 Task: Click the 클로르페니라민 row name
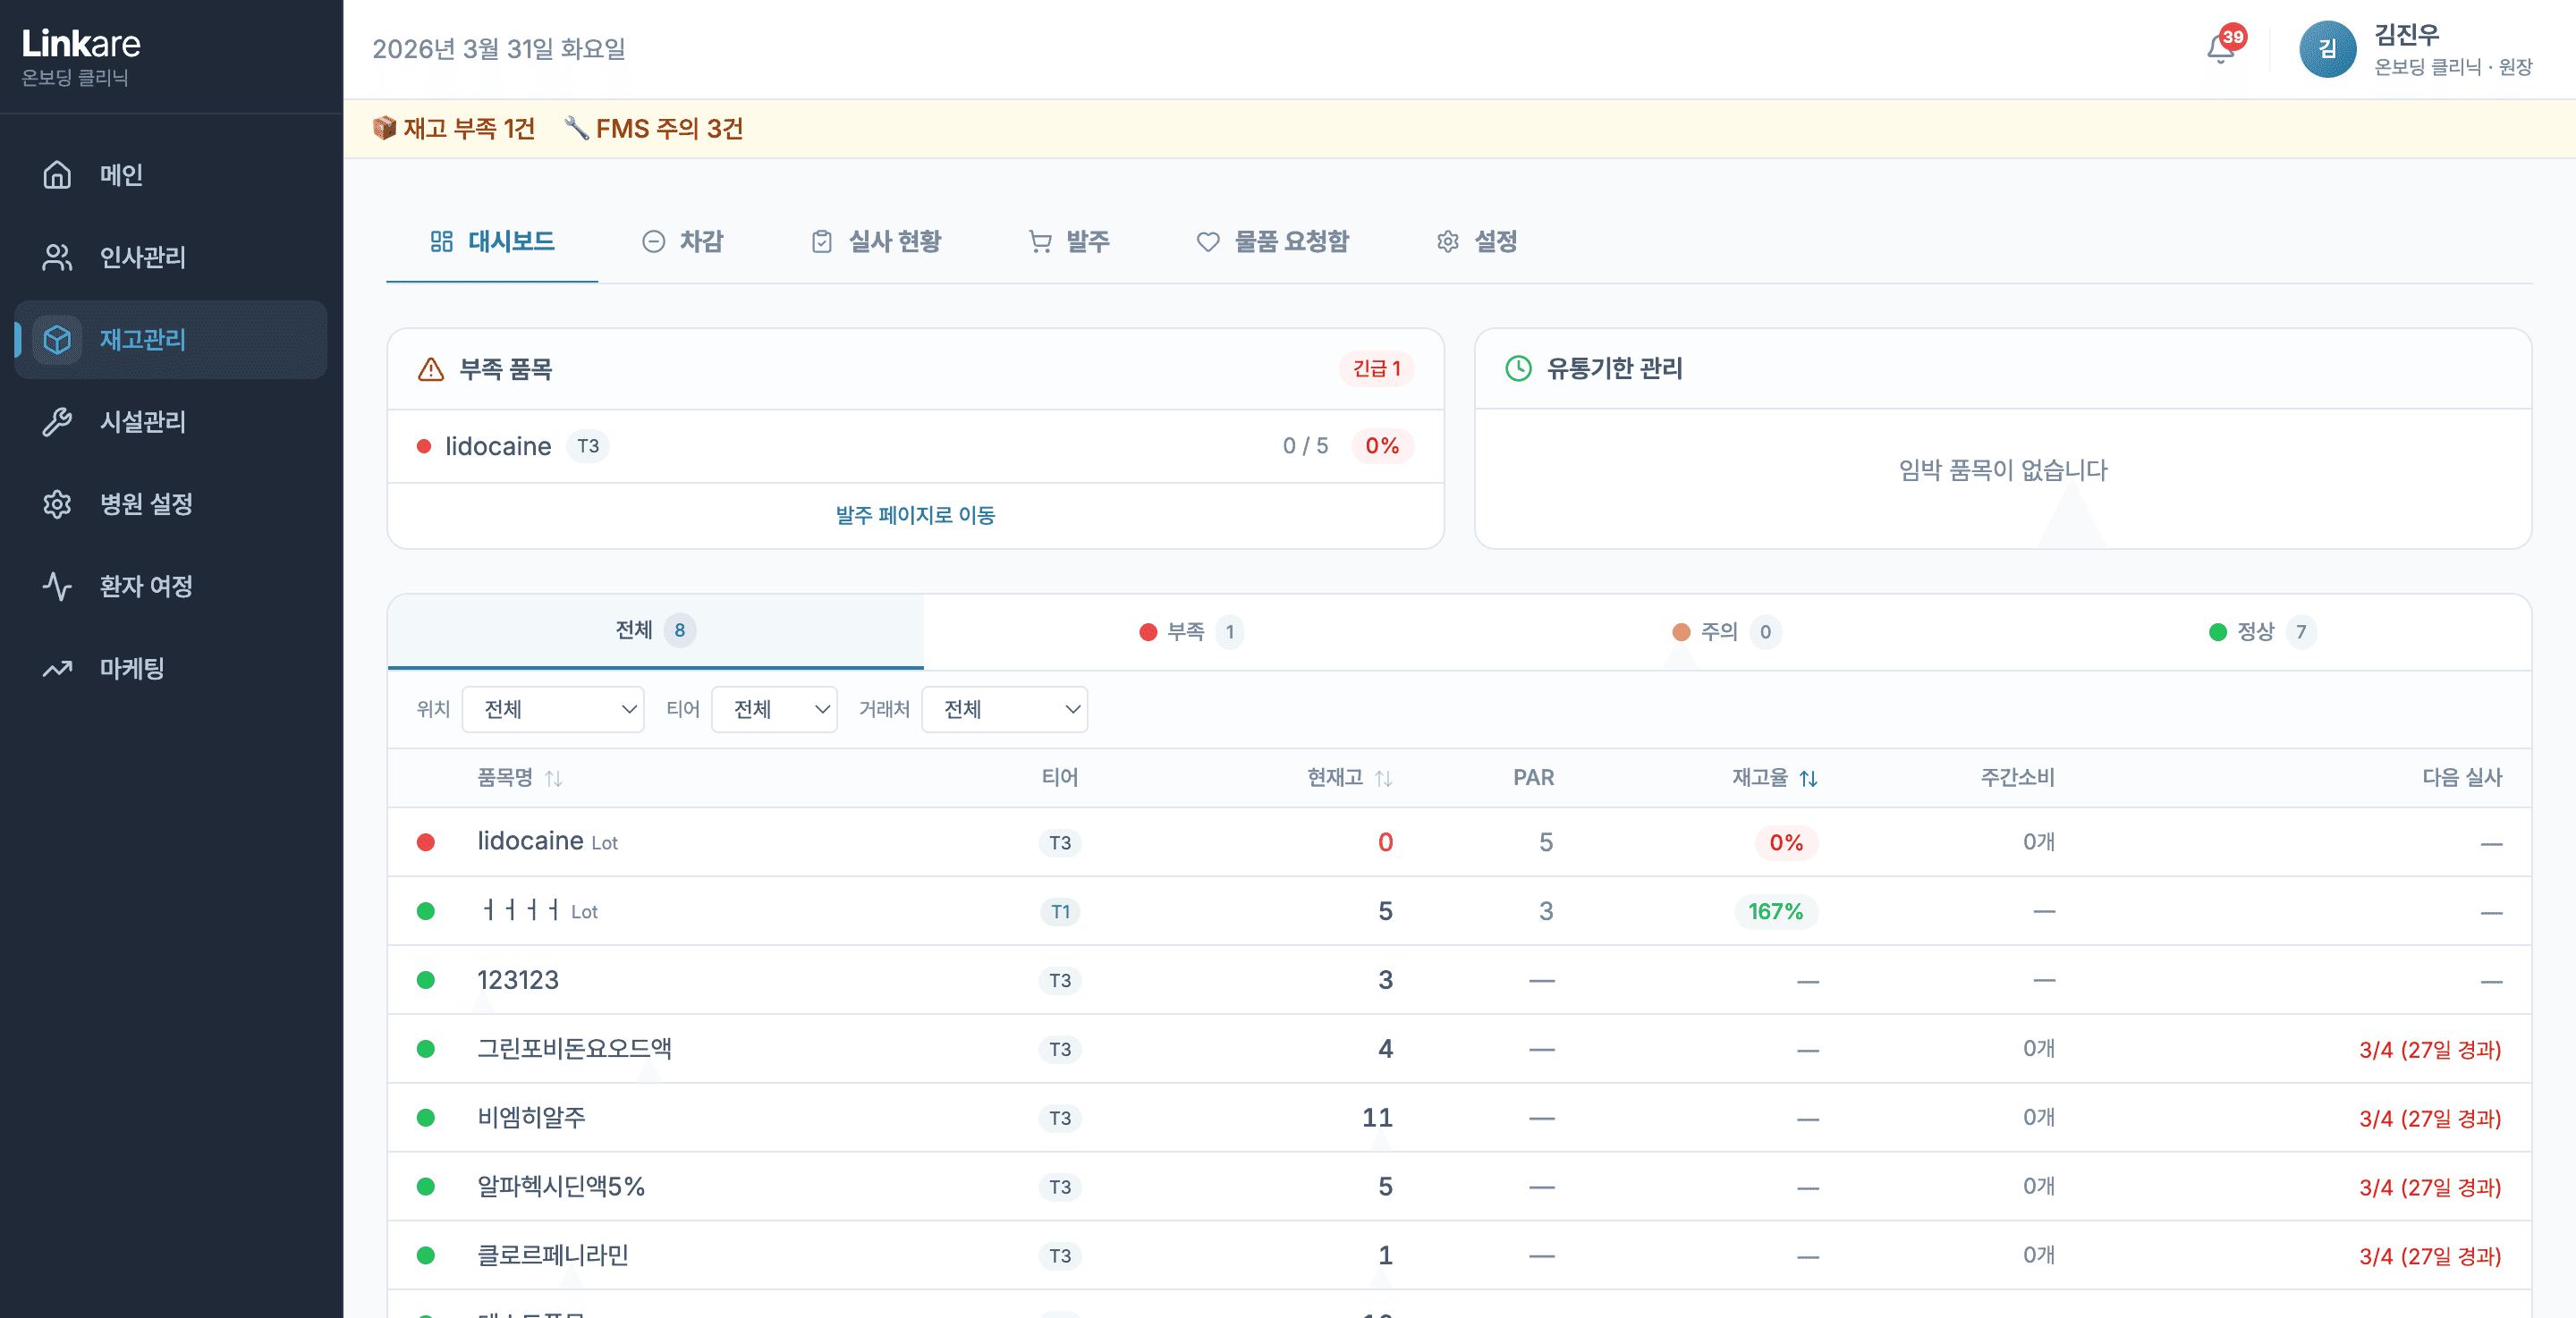[553, 1255]
